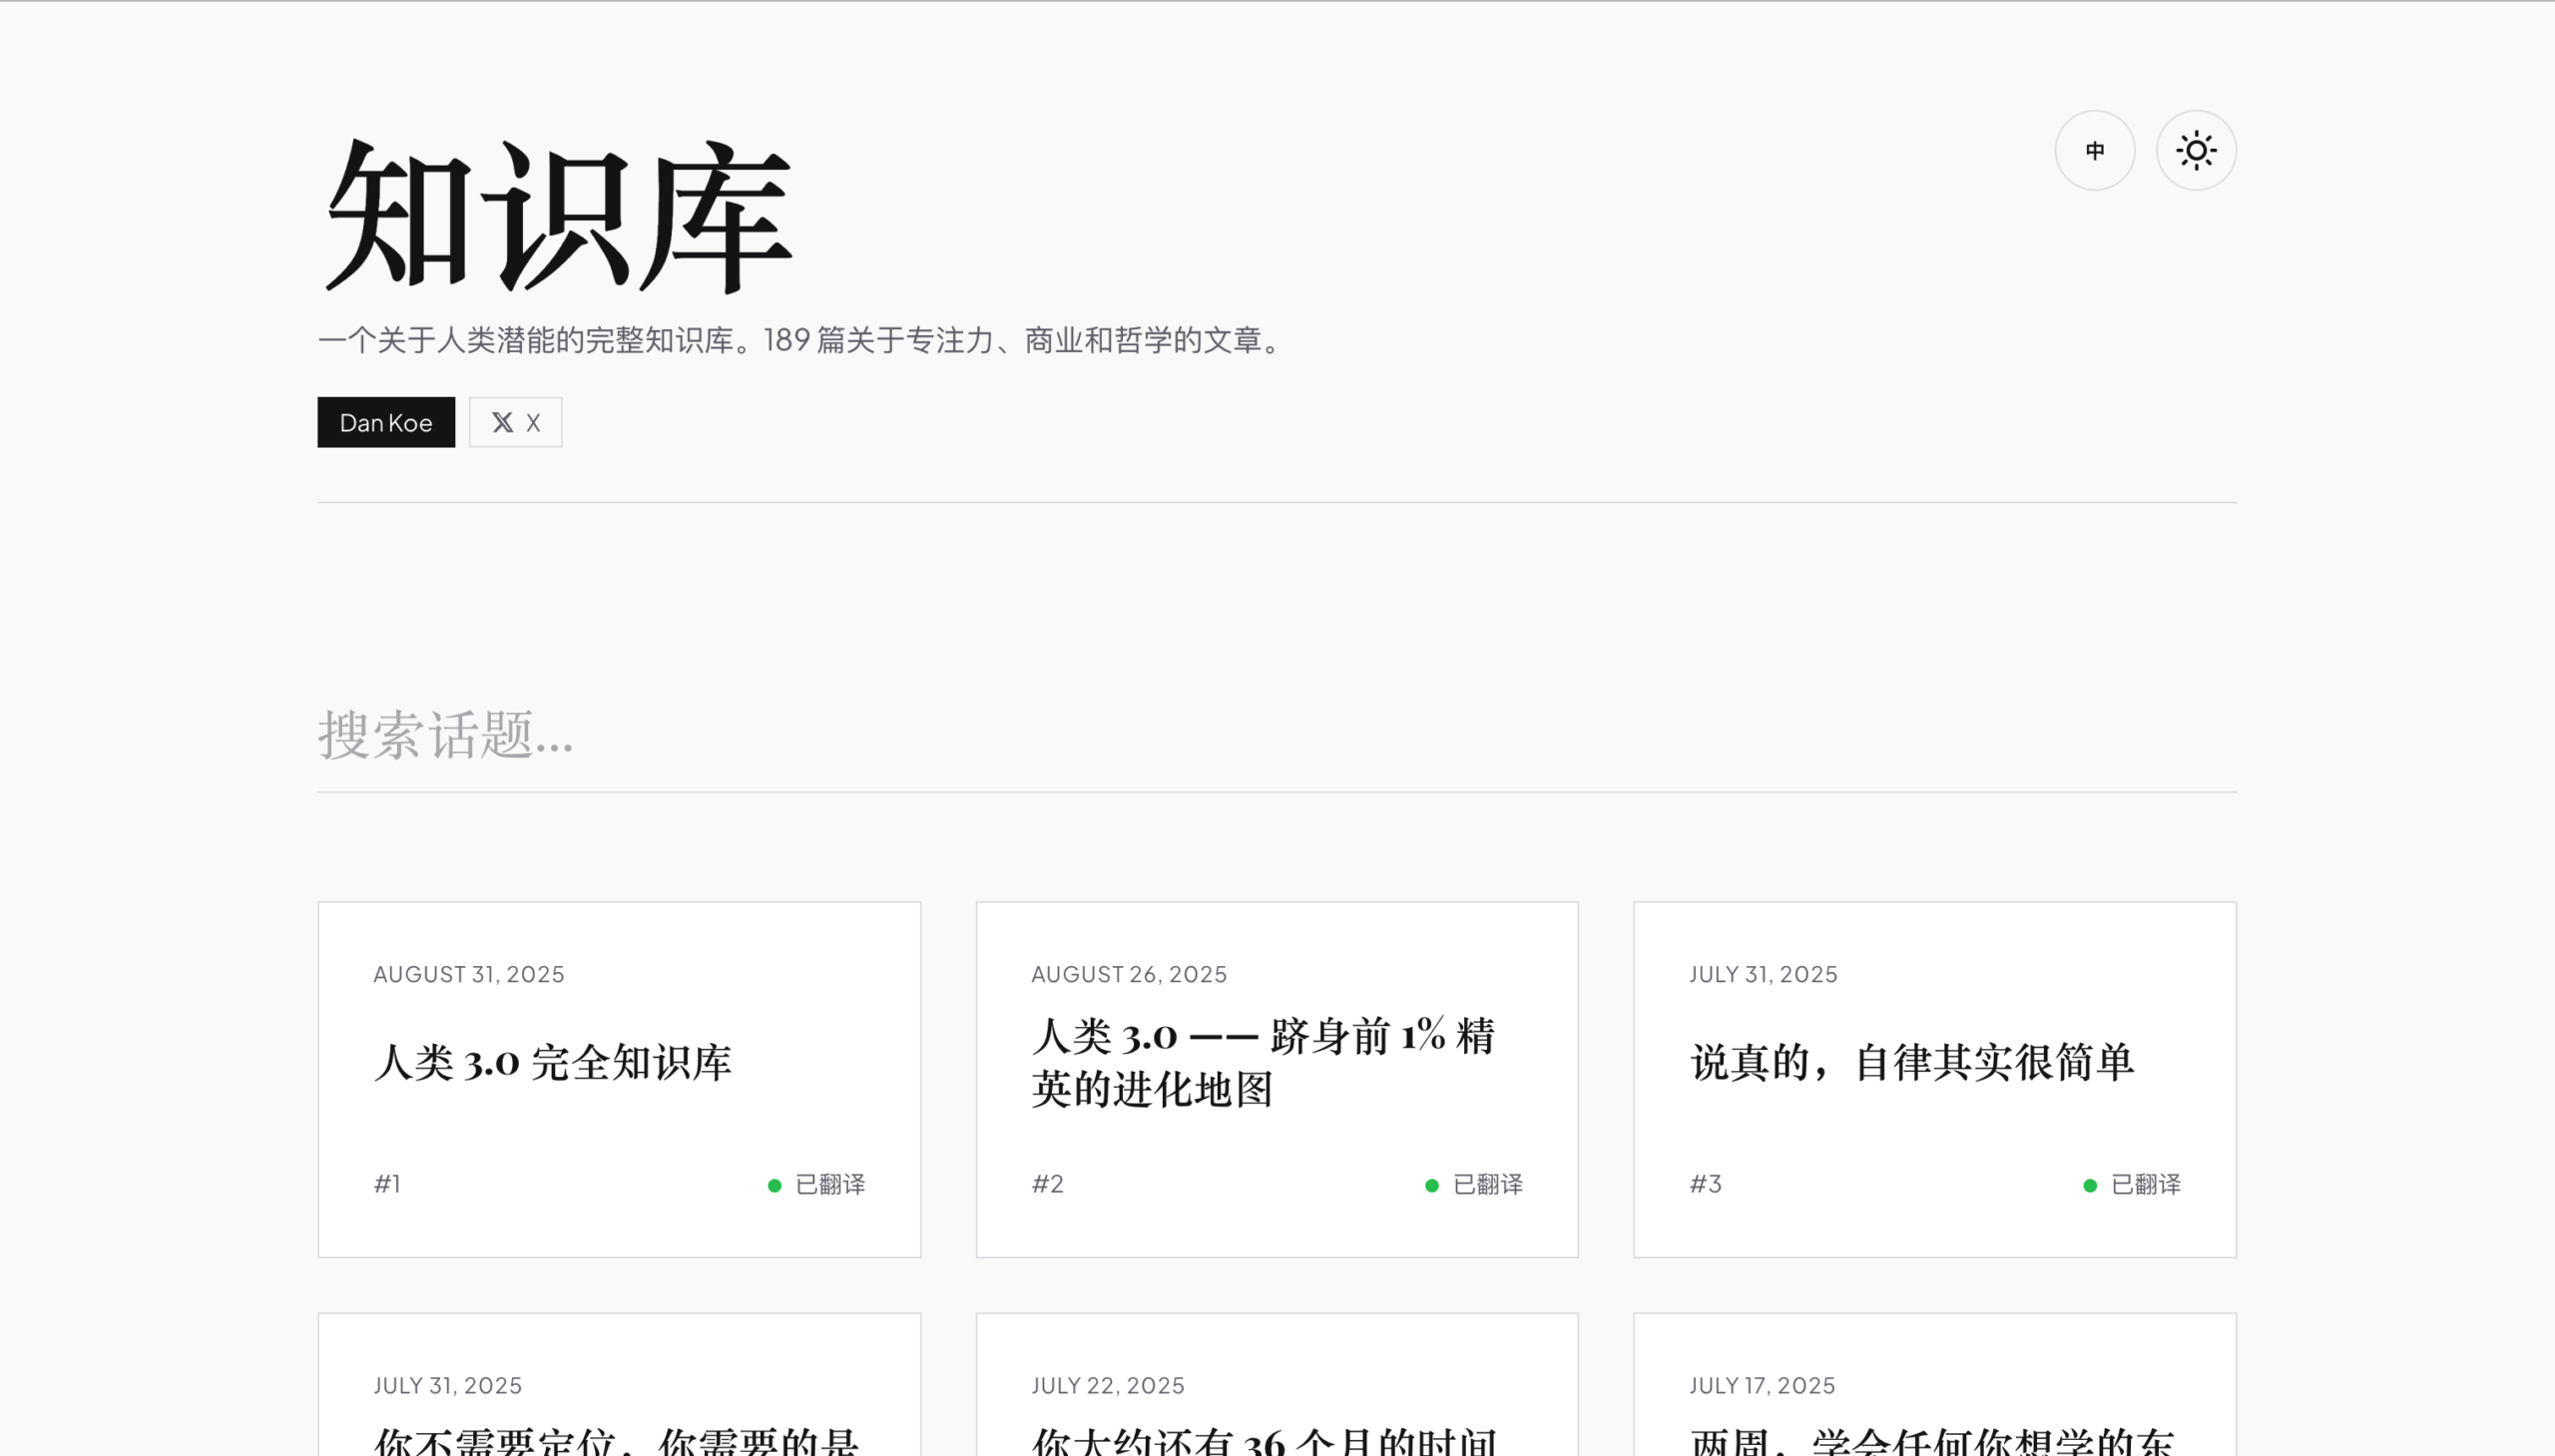The width and height of the screenshot is (2555, 1456).
Task: Click the green dot next to 已翻译 on article #2
Action: [x=1432, y=1184]
